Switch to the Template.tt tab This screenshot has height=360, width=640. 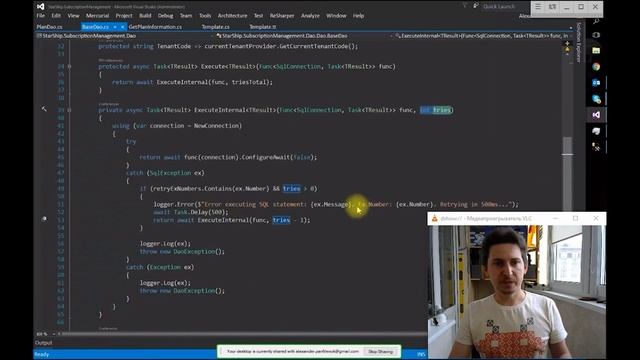tap(262, 27)
